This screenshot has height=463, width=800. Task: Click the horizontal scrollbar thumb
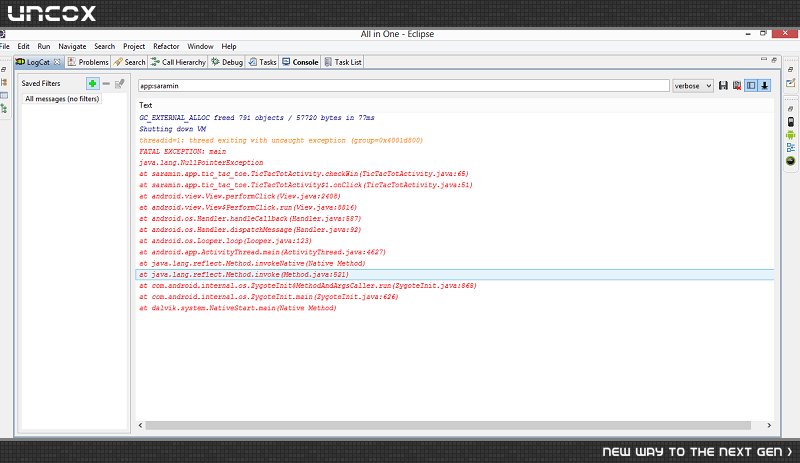tap(448, 425)
